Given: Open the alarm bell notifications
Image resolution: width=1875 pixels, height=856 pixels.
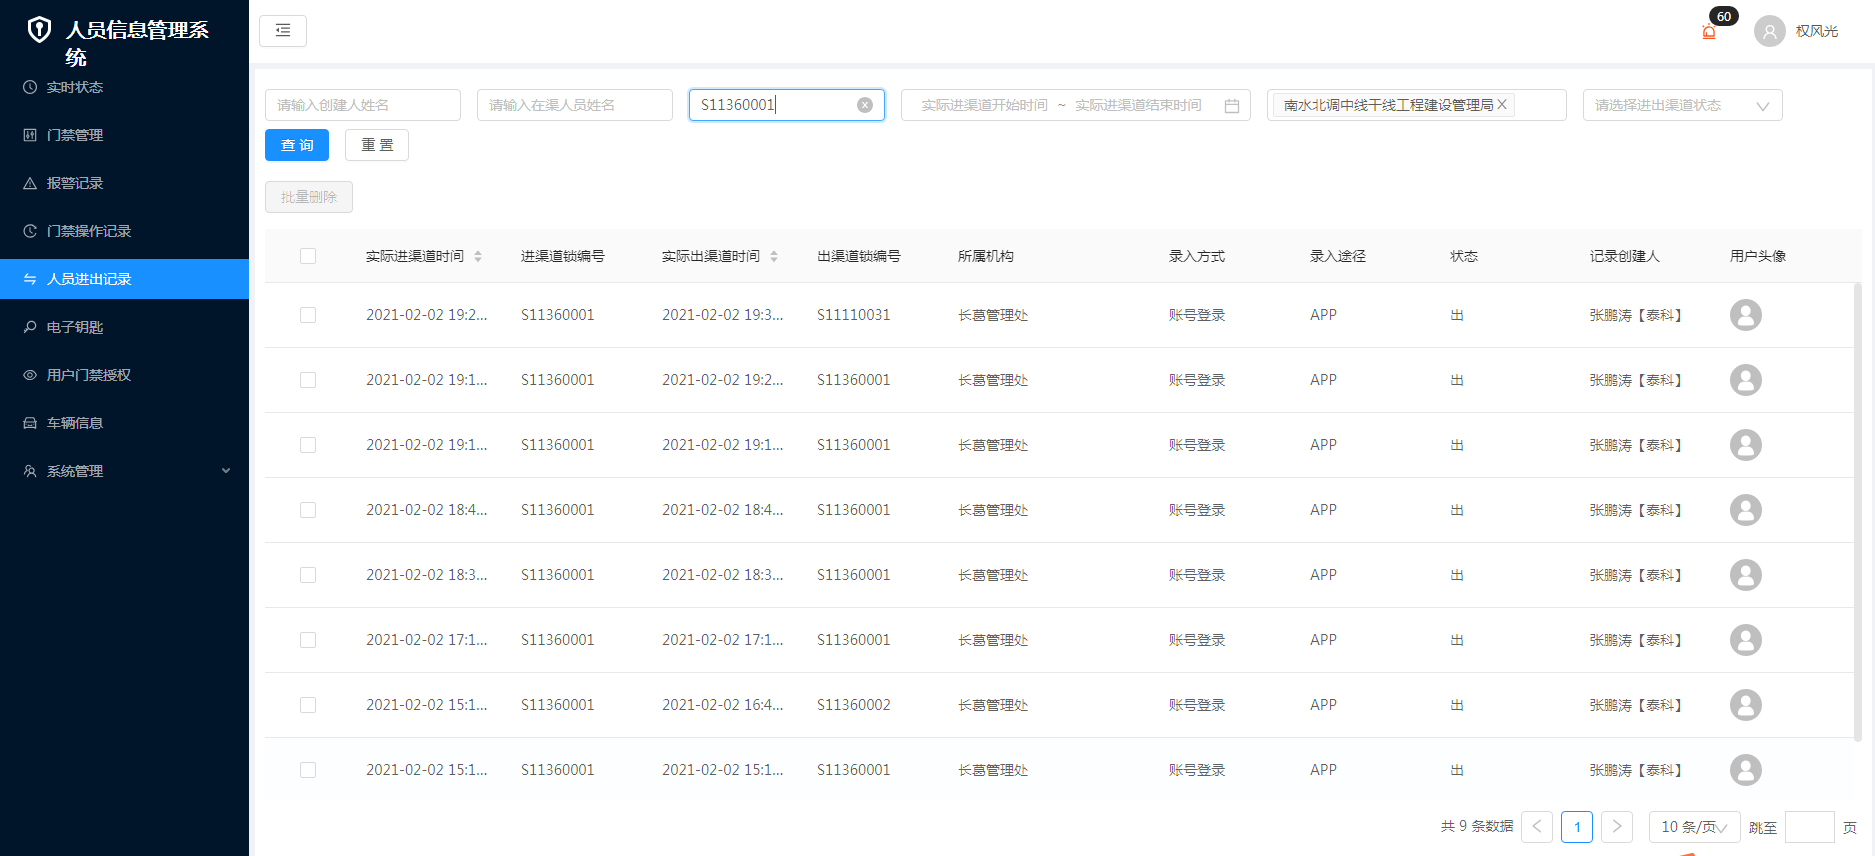Looking at the screenshot, I should click(1709, 32).
